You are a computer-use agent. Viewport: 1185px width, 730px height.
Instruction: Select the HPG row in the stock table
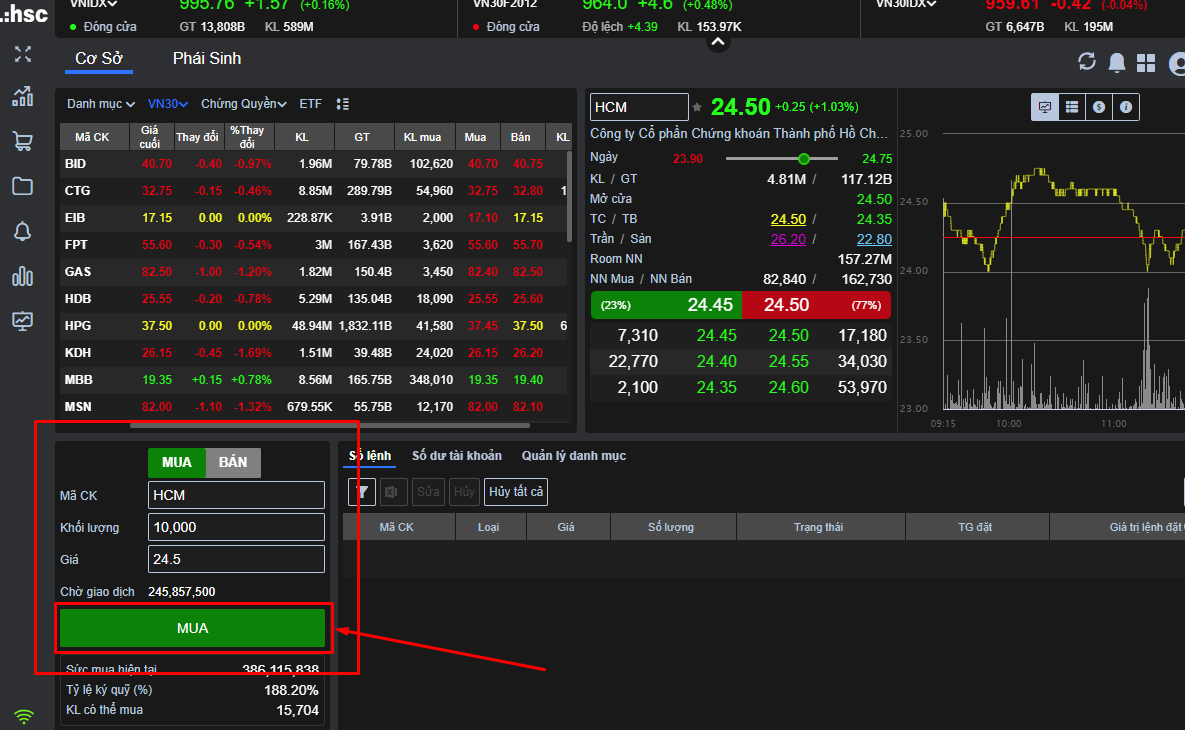(314, 326)
